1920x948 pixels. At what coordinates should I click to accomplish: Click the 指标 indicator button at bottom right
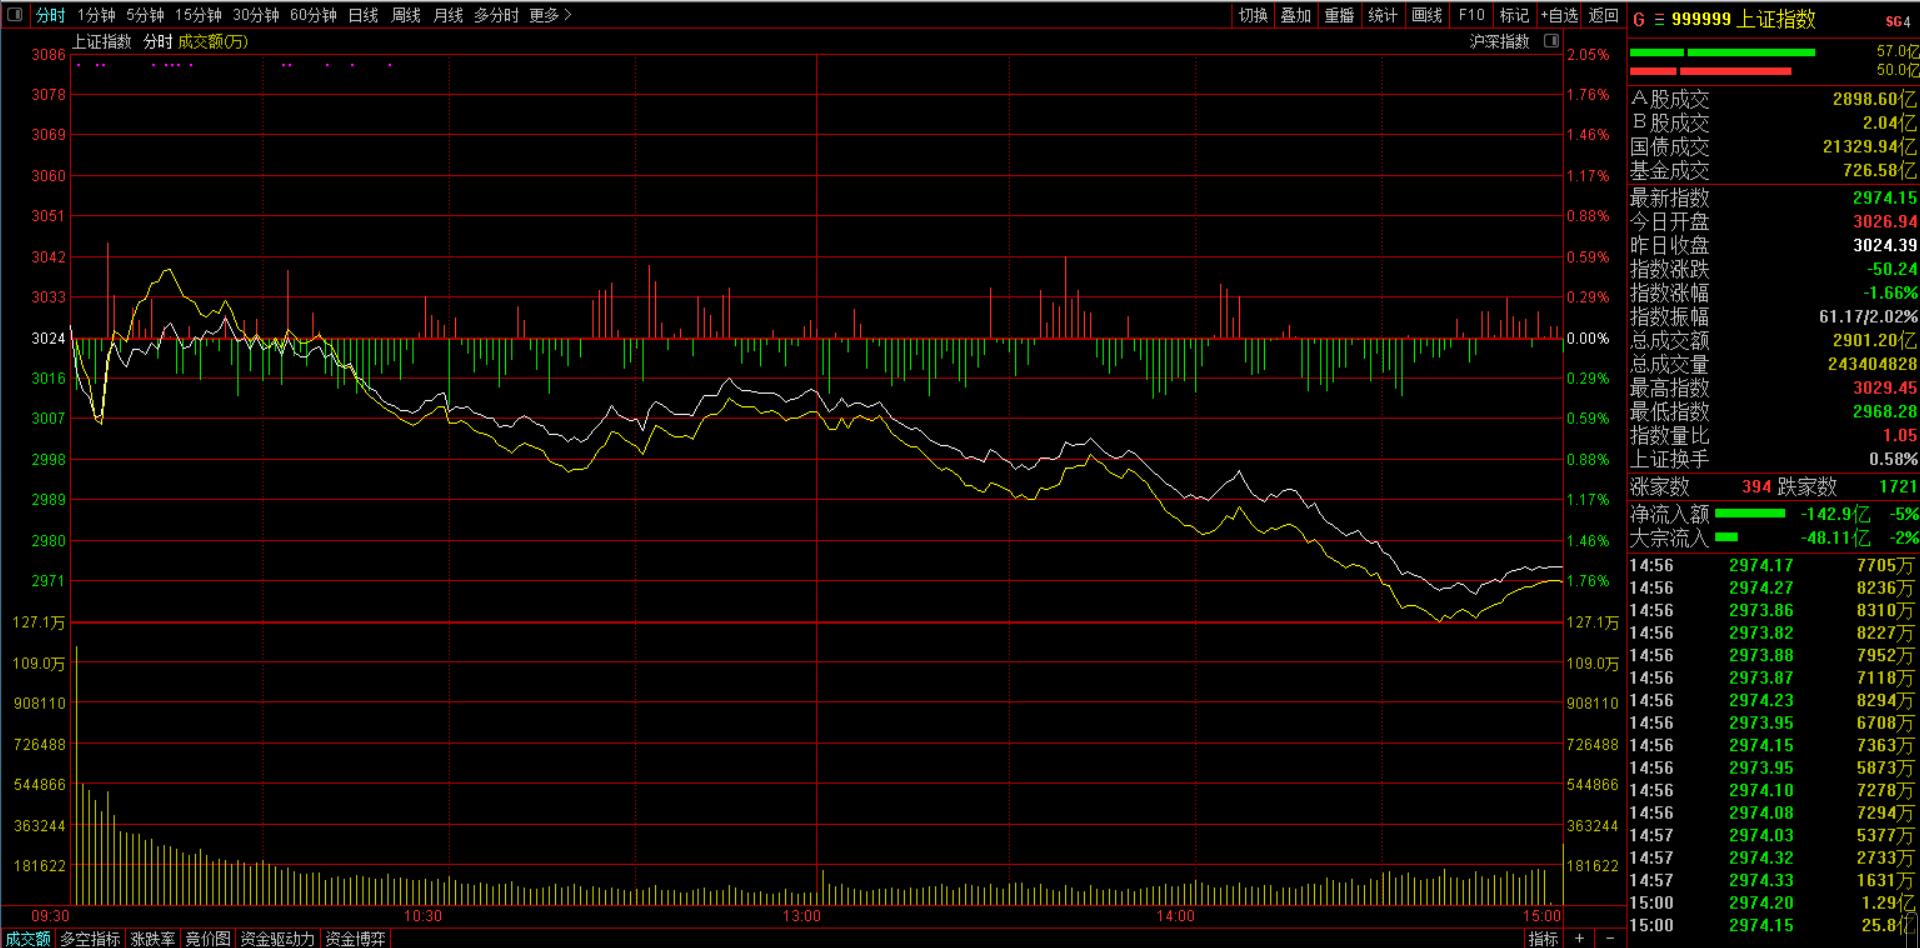pyautogui.click(x=1543, y=938)
